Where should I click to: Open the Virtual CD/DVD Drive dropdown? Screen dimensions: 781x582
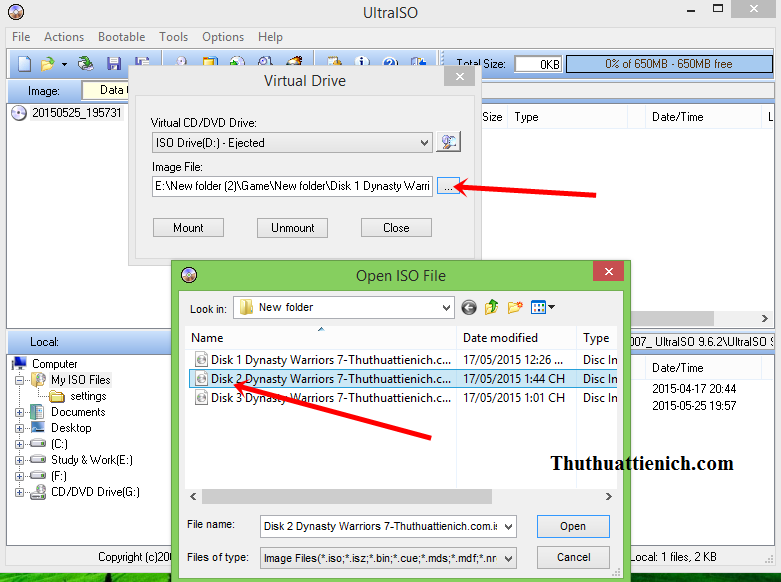424,143
